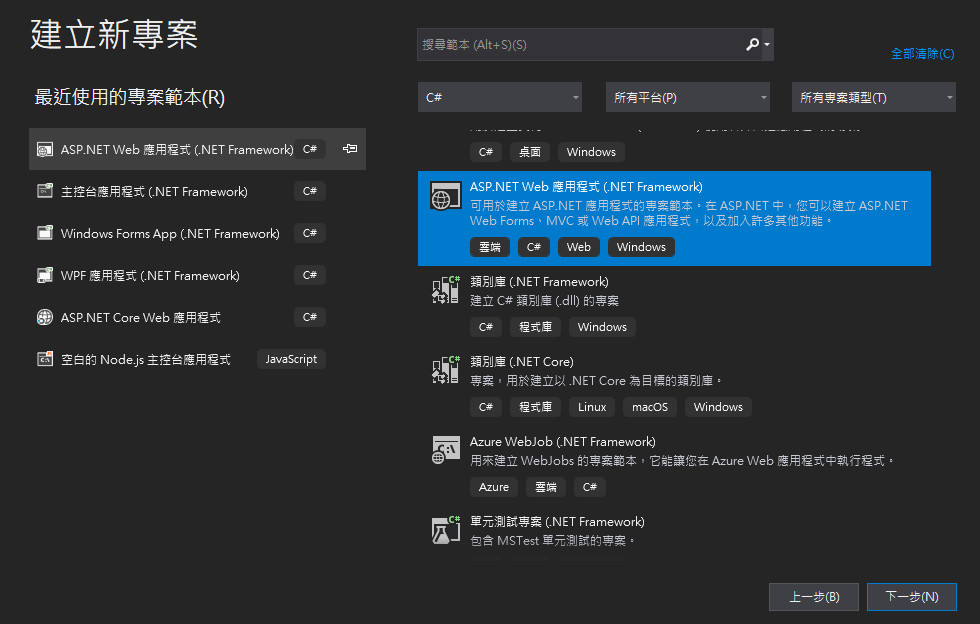Click the 雲端 tag on selected template

click(x=490, y=247)
